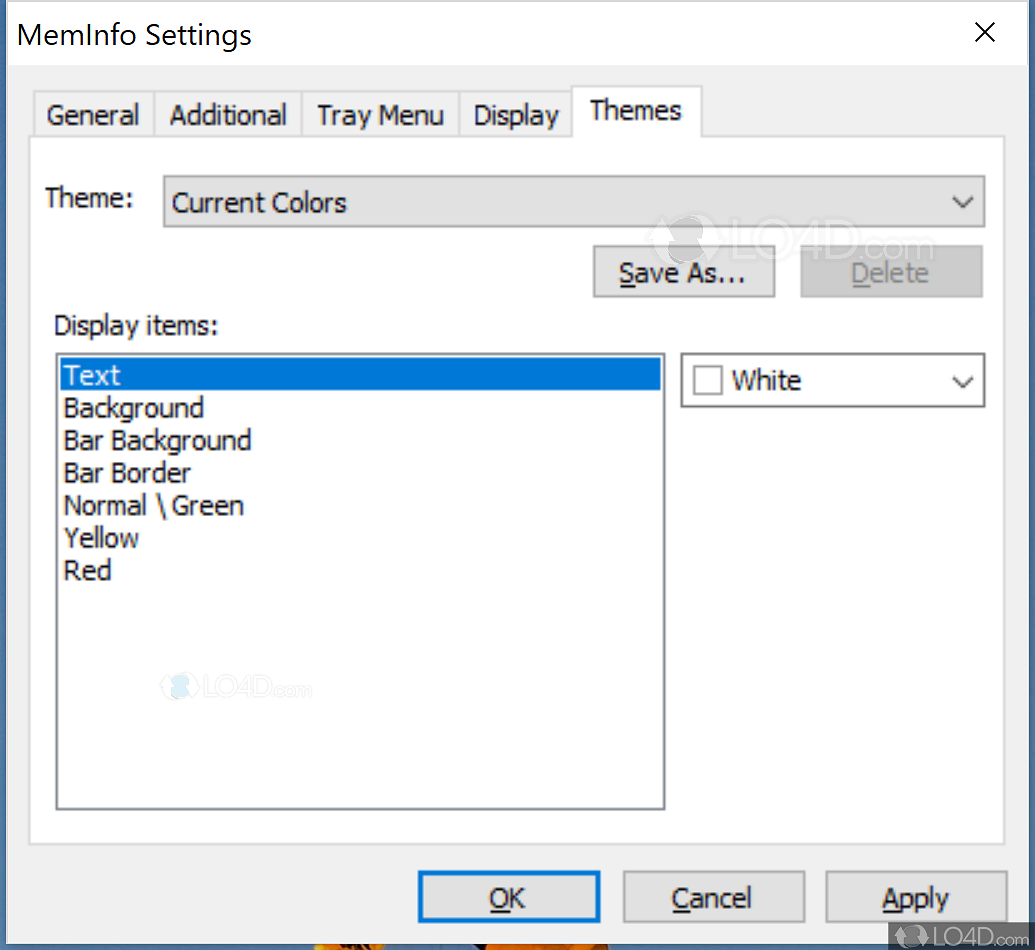
Task: Click the white color swatch preview
Action: pyautogui.click(x=708, y=381)
